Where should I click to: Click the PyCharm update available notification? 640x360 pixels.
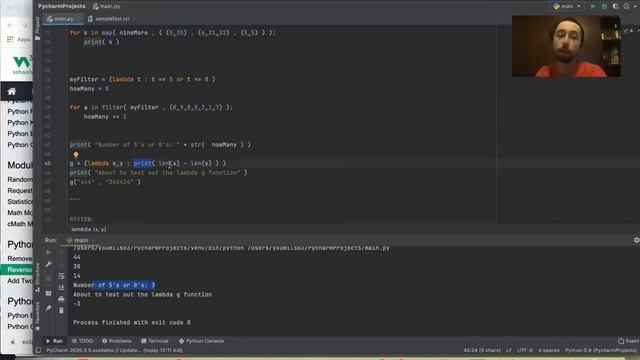[x=114, y=350]
